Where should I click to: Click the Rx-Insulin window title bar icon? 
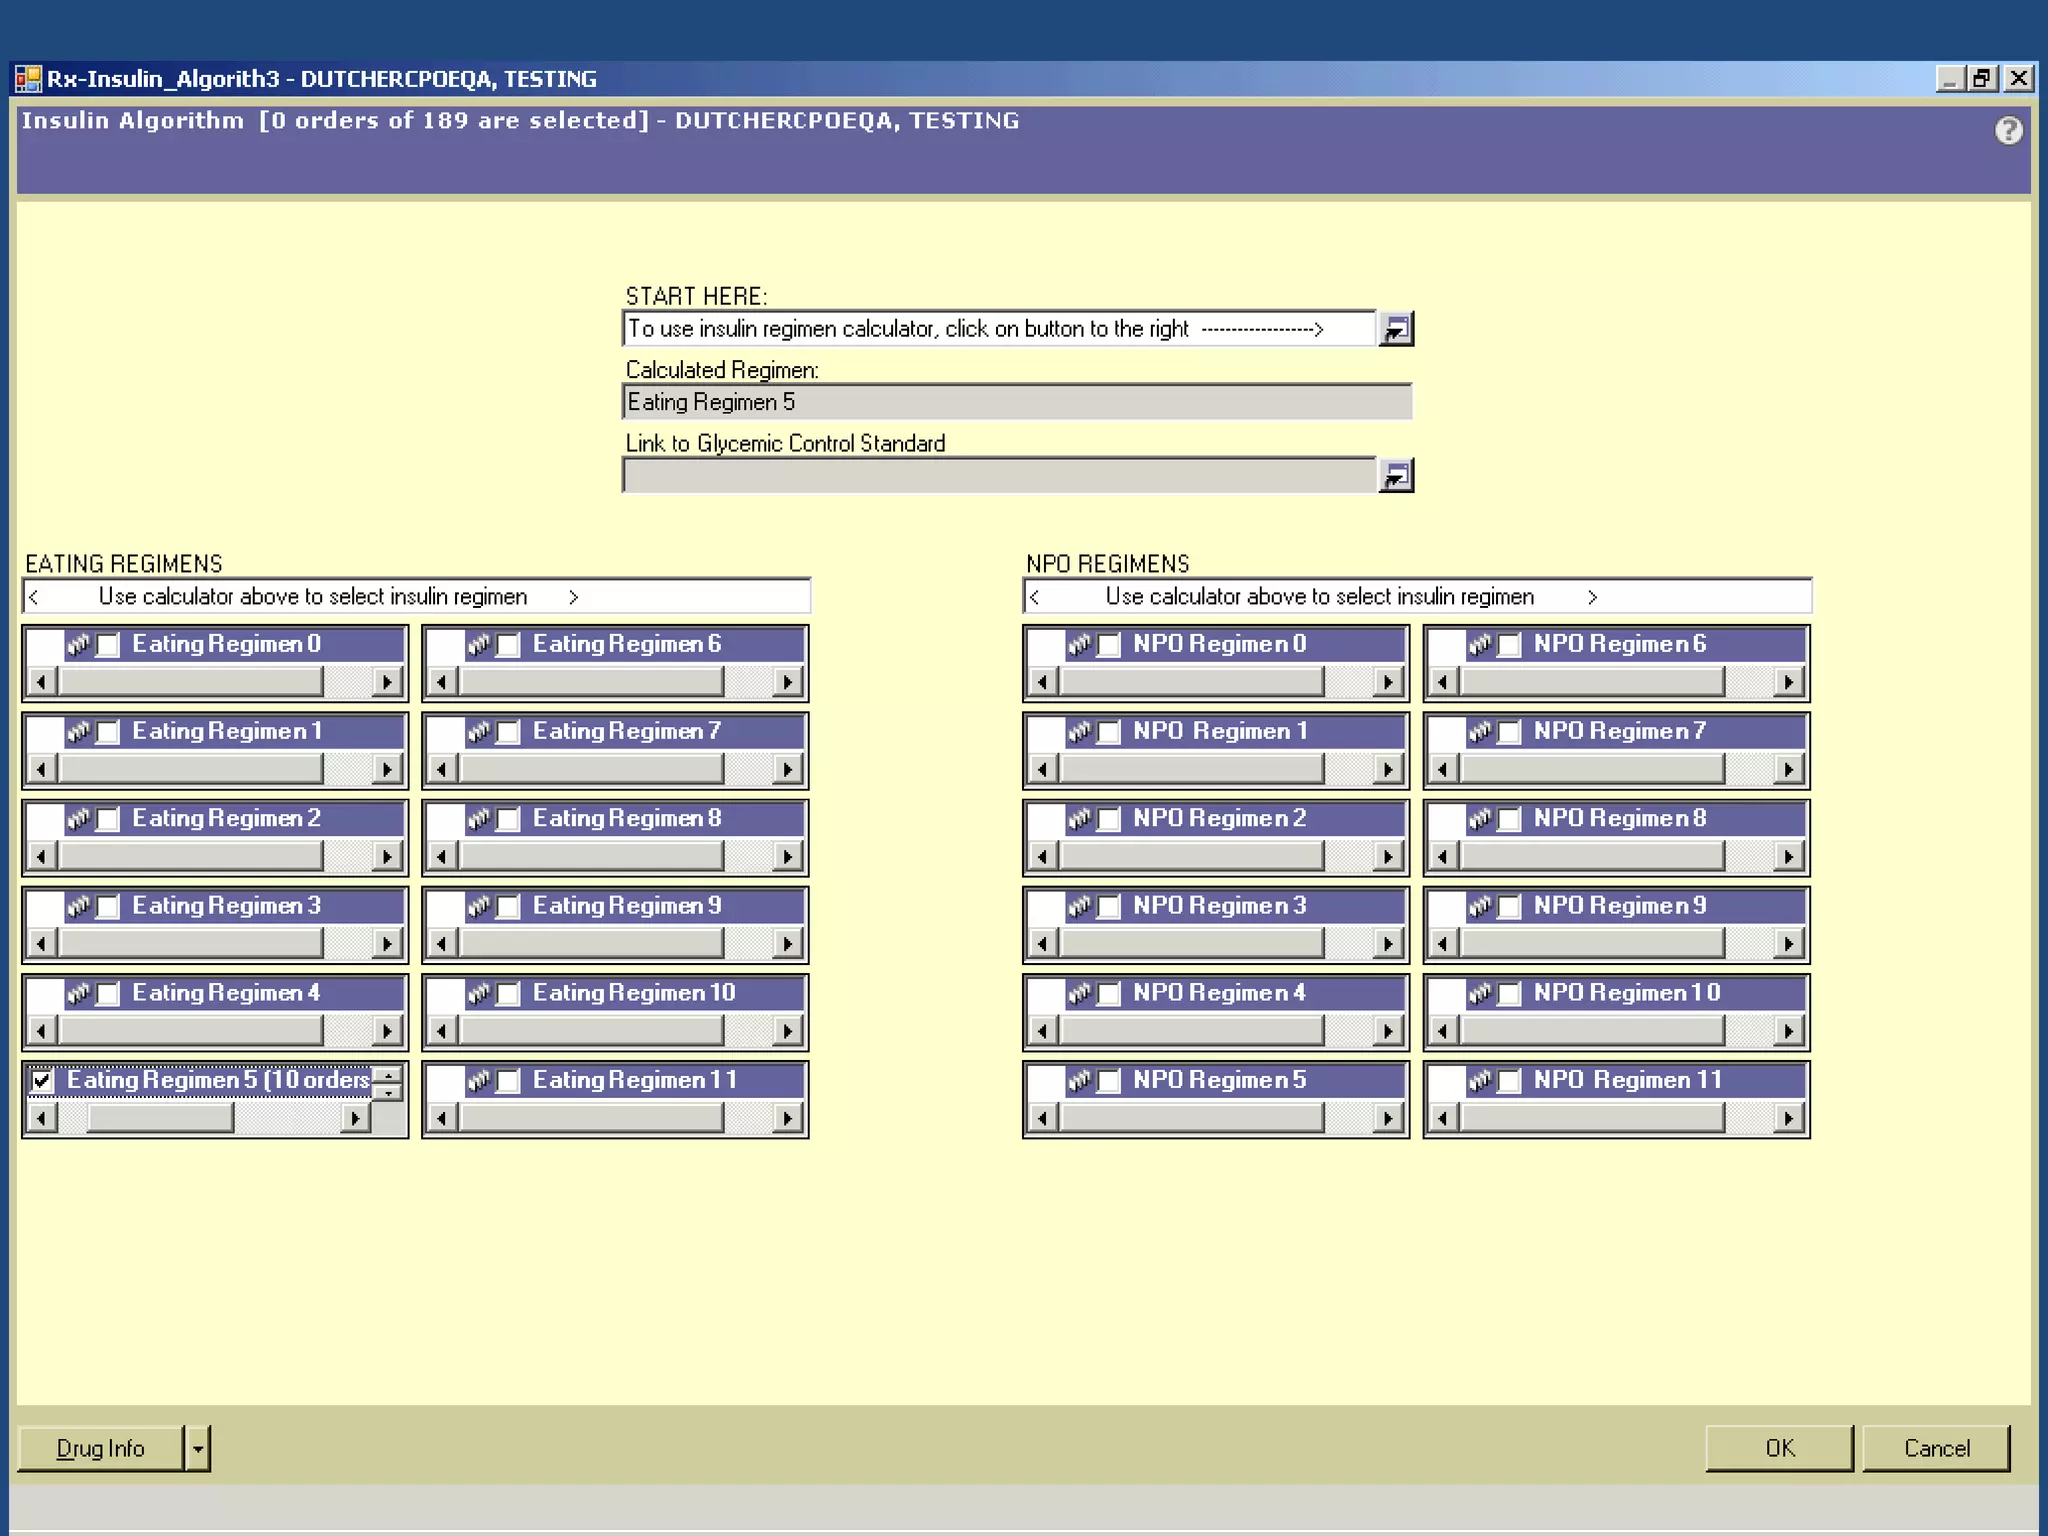coord(28,79)
